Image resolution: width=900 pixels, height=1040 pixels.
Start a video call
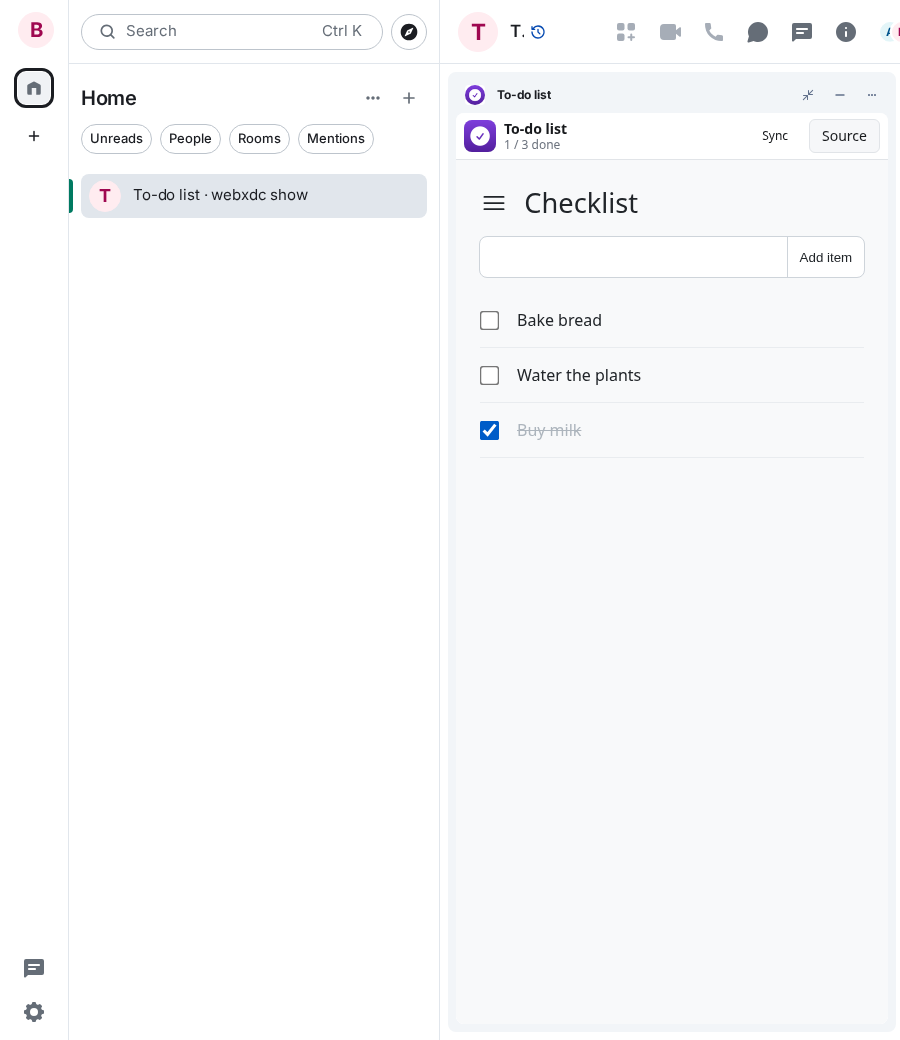(670, 32)
